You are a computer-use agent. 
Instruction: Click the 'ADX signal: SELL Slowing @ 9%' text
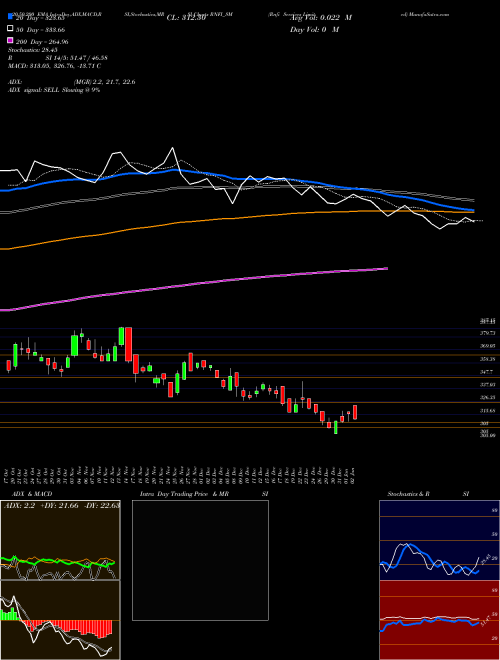tap(54, 90)
